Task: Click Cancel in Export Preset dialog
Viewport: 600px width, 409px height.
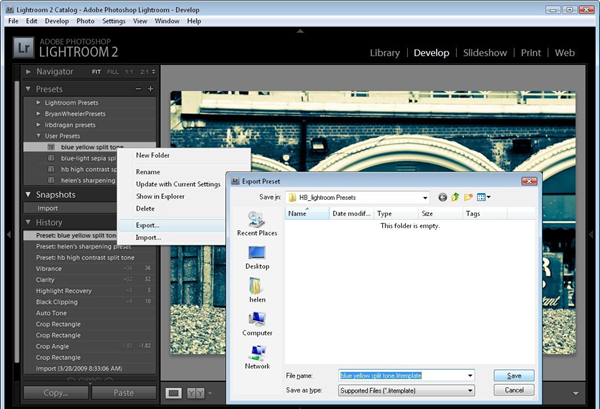Action: (514, 390)
